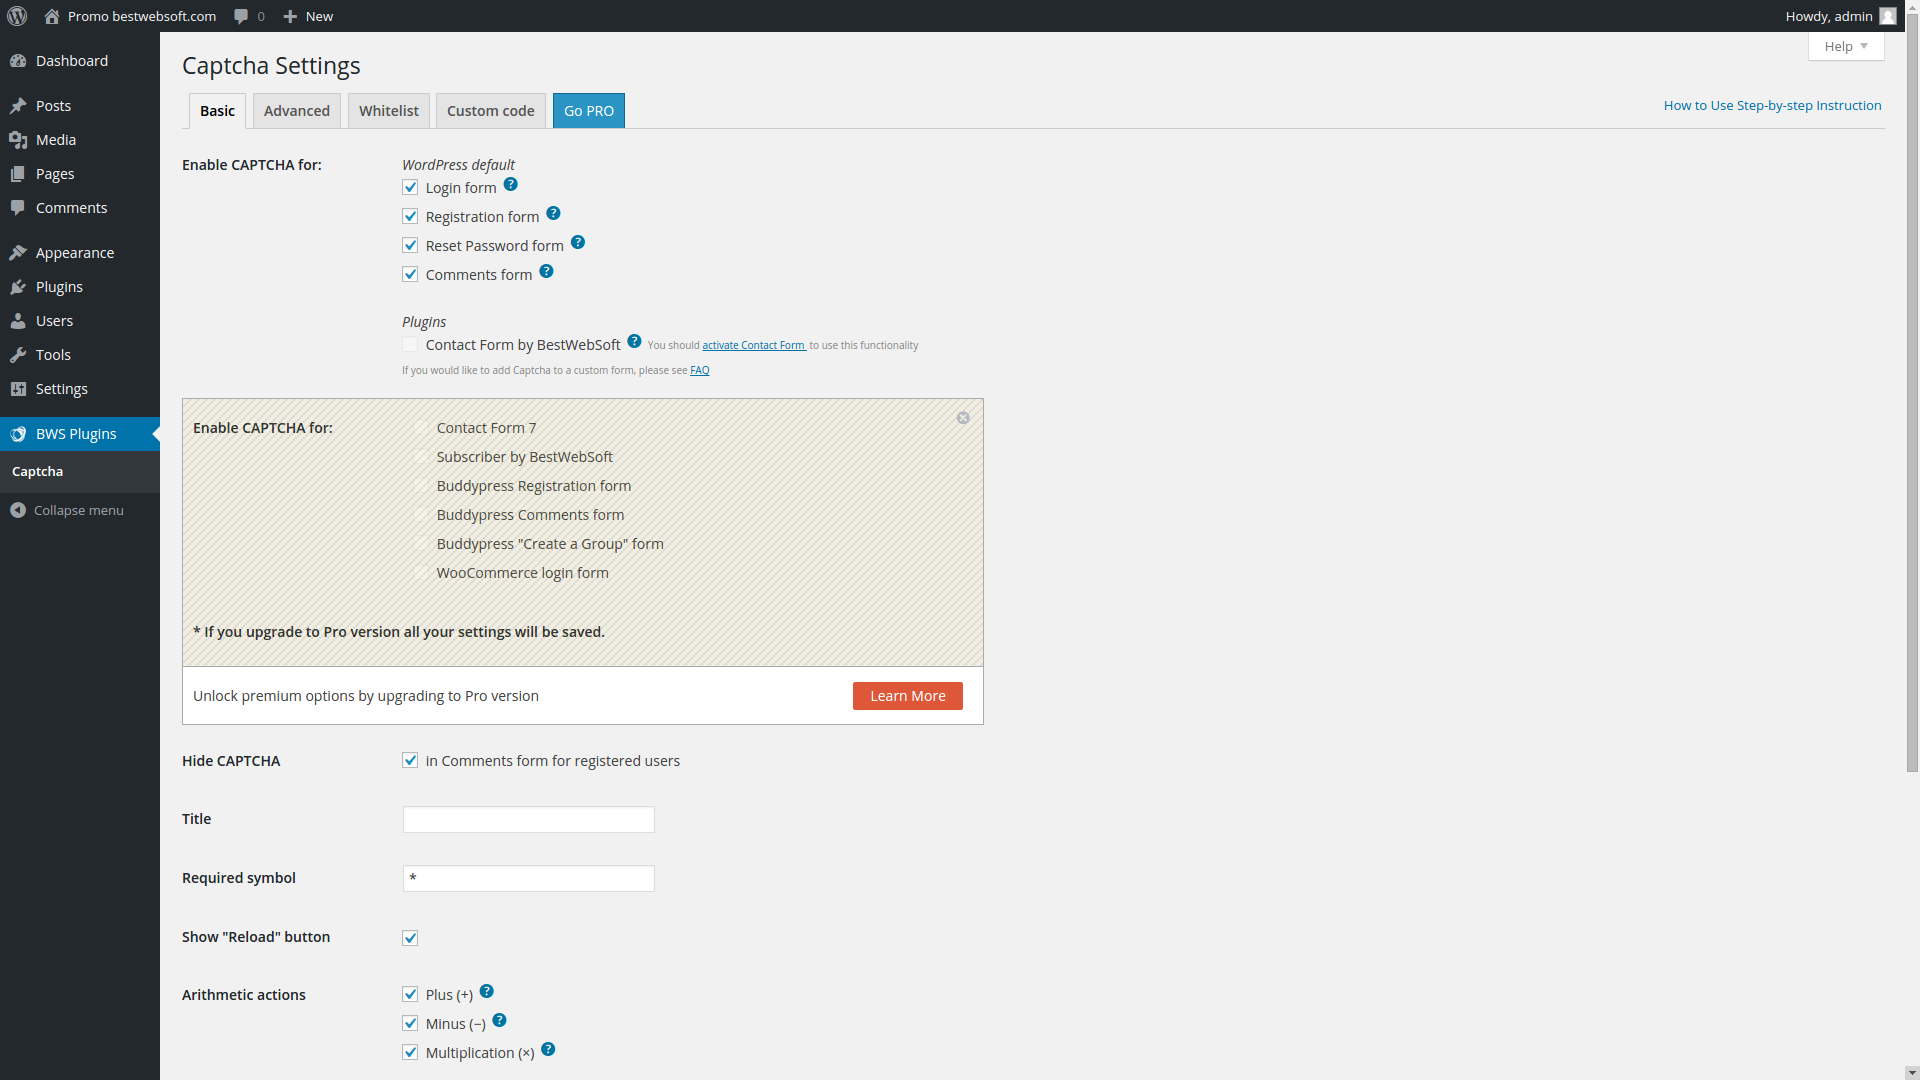
Task: Click the help icon beside Minus (−)
Action: (499, 1020)
